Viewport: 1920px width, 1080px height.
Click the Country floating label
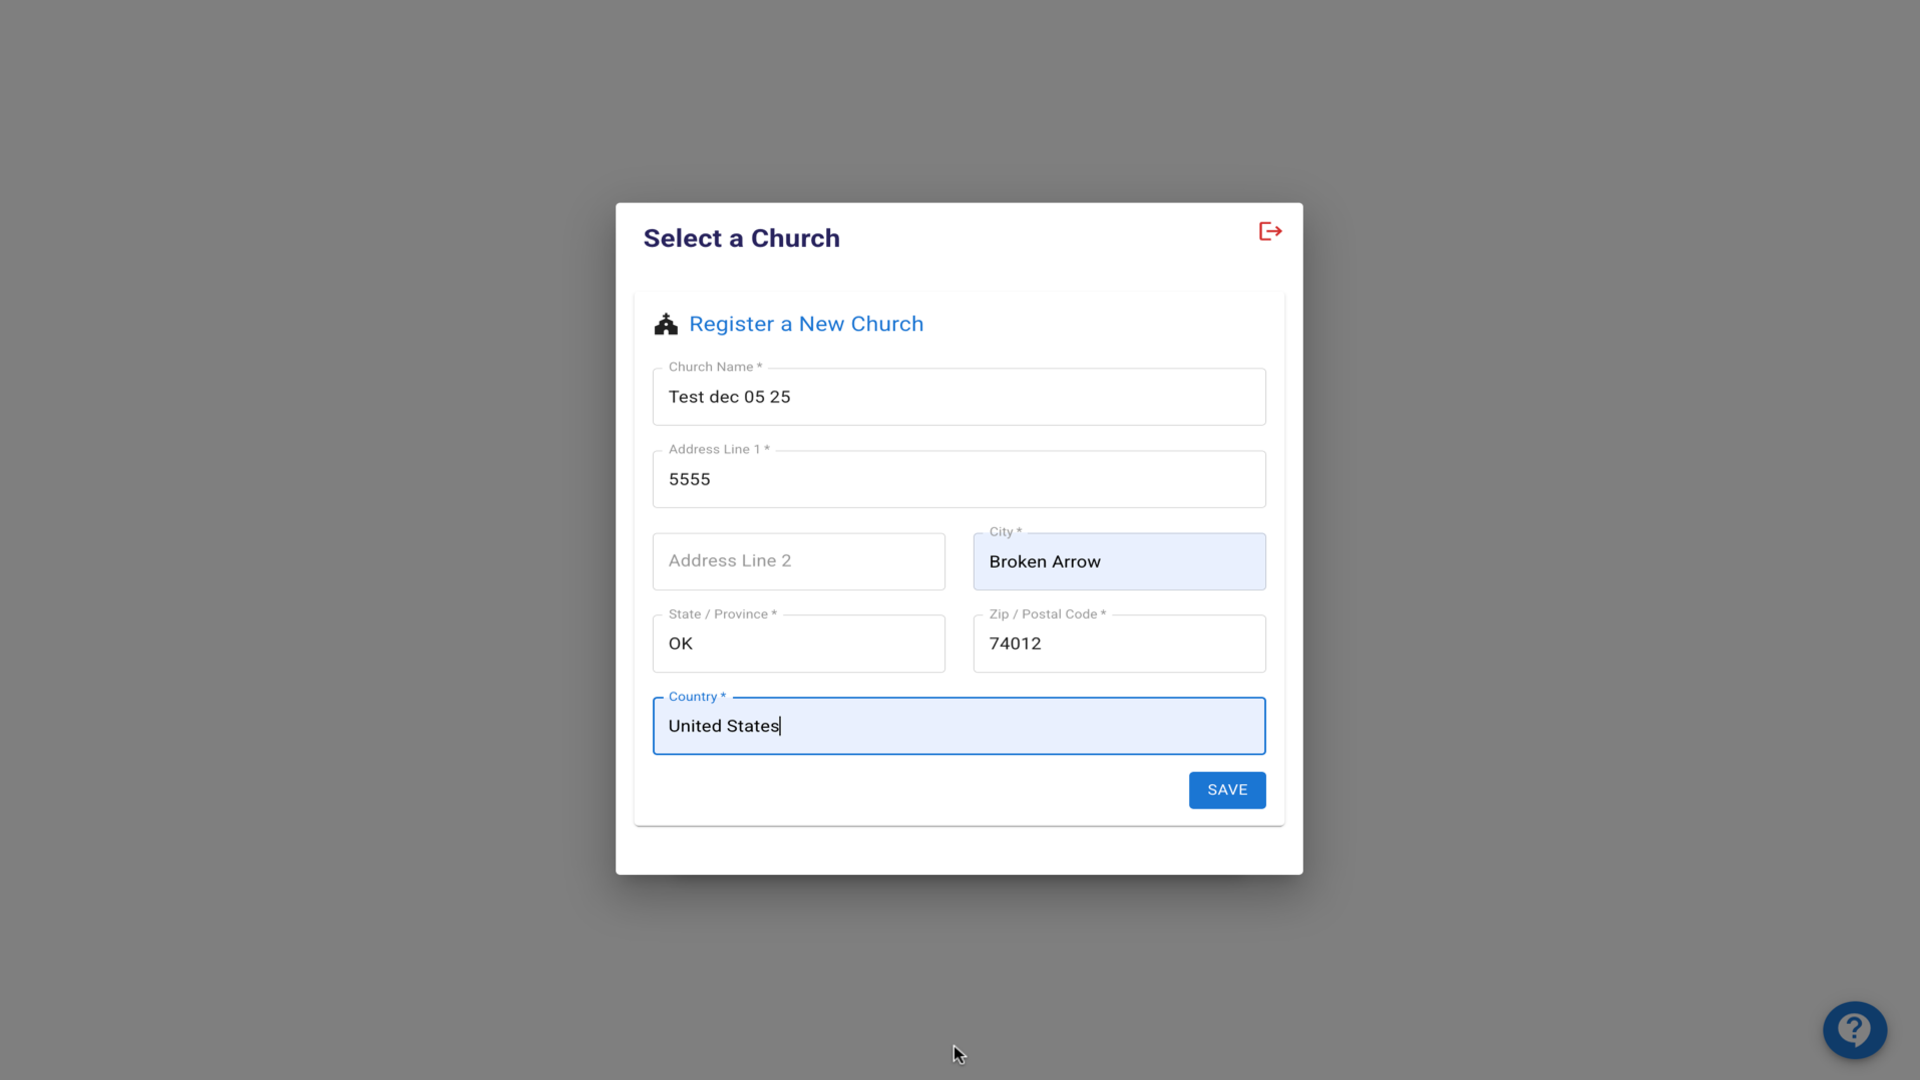tap(696, 696)
